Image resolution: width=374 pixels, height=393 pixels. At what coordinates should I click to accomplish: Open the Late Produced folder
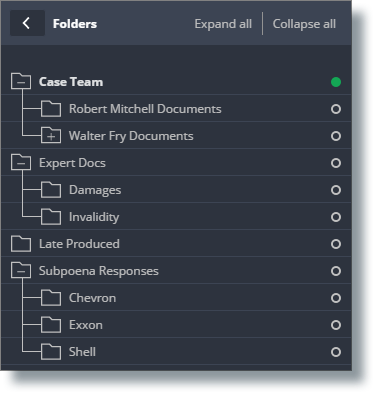pos(79,244)
